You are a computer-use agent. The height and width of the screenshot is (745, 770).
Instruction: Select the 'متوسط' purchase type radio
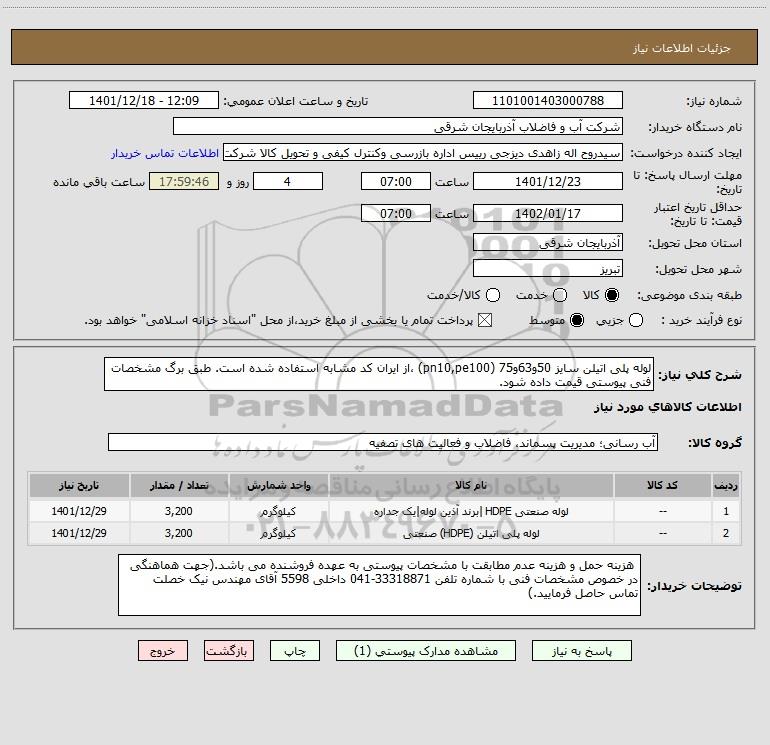point(577,321)
